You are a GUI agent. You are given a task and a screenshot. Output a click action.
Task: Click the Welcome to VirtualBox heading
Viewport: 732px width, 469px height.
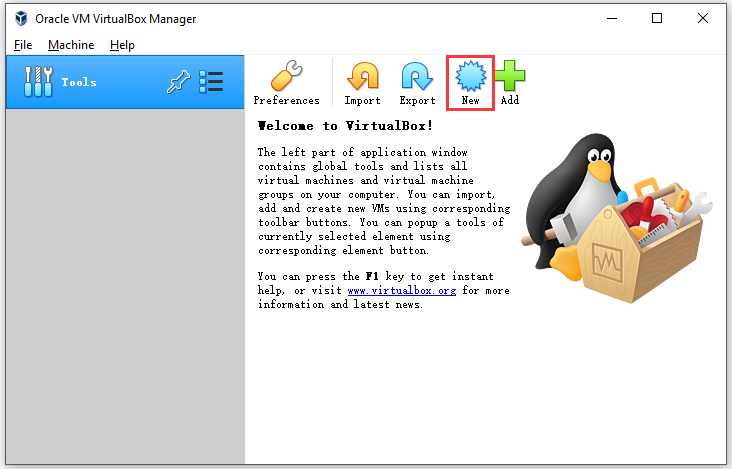point(345,126)
